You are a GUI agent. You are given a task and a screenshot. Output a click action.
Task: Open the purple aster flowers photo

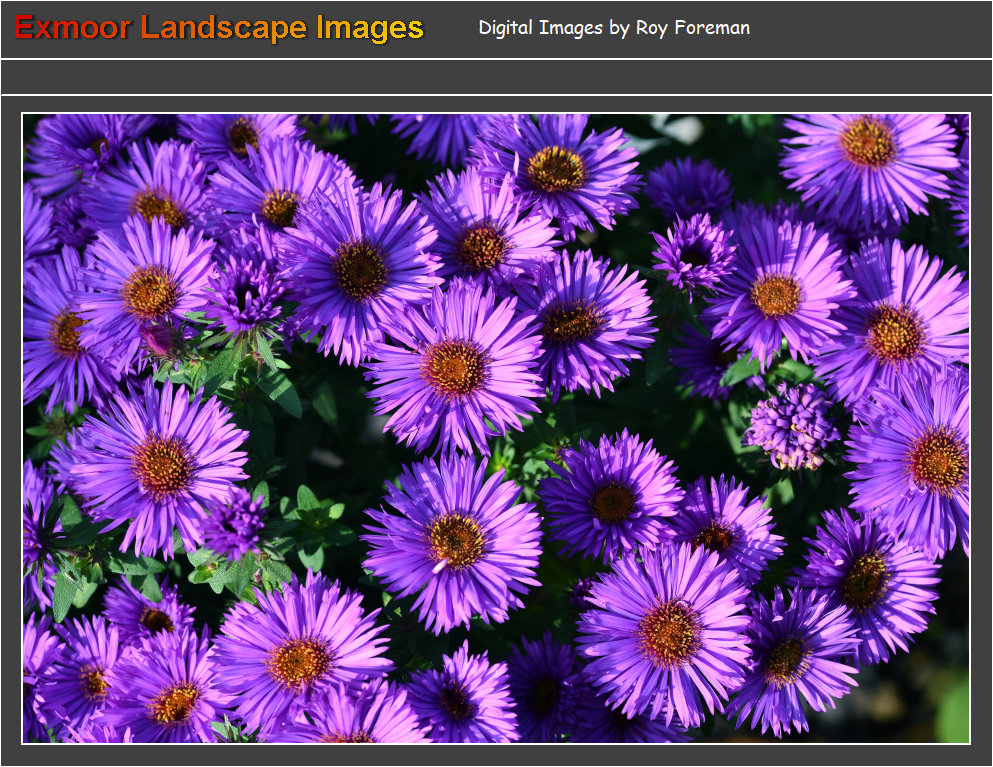(496, 428)
